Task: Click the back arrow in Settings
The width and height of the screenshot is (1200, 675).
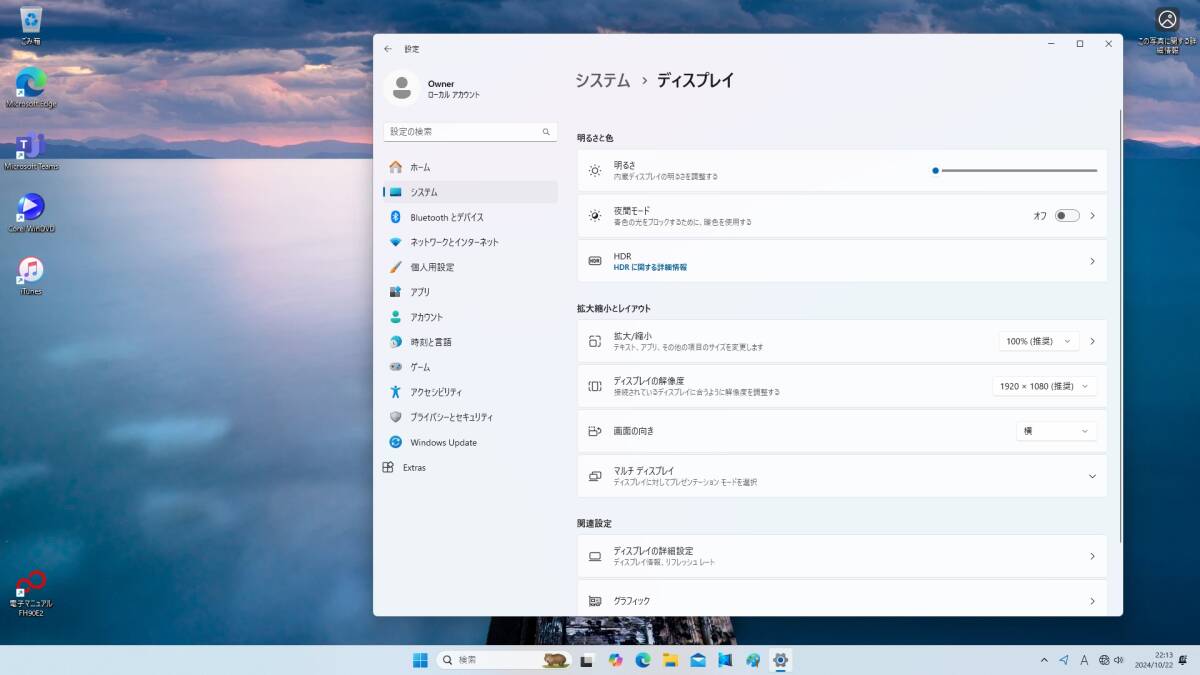Action: tap(388, 49)
